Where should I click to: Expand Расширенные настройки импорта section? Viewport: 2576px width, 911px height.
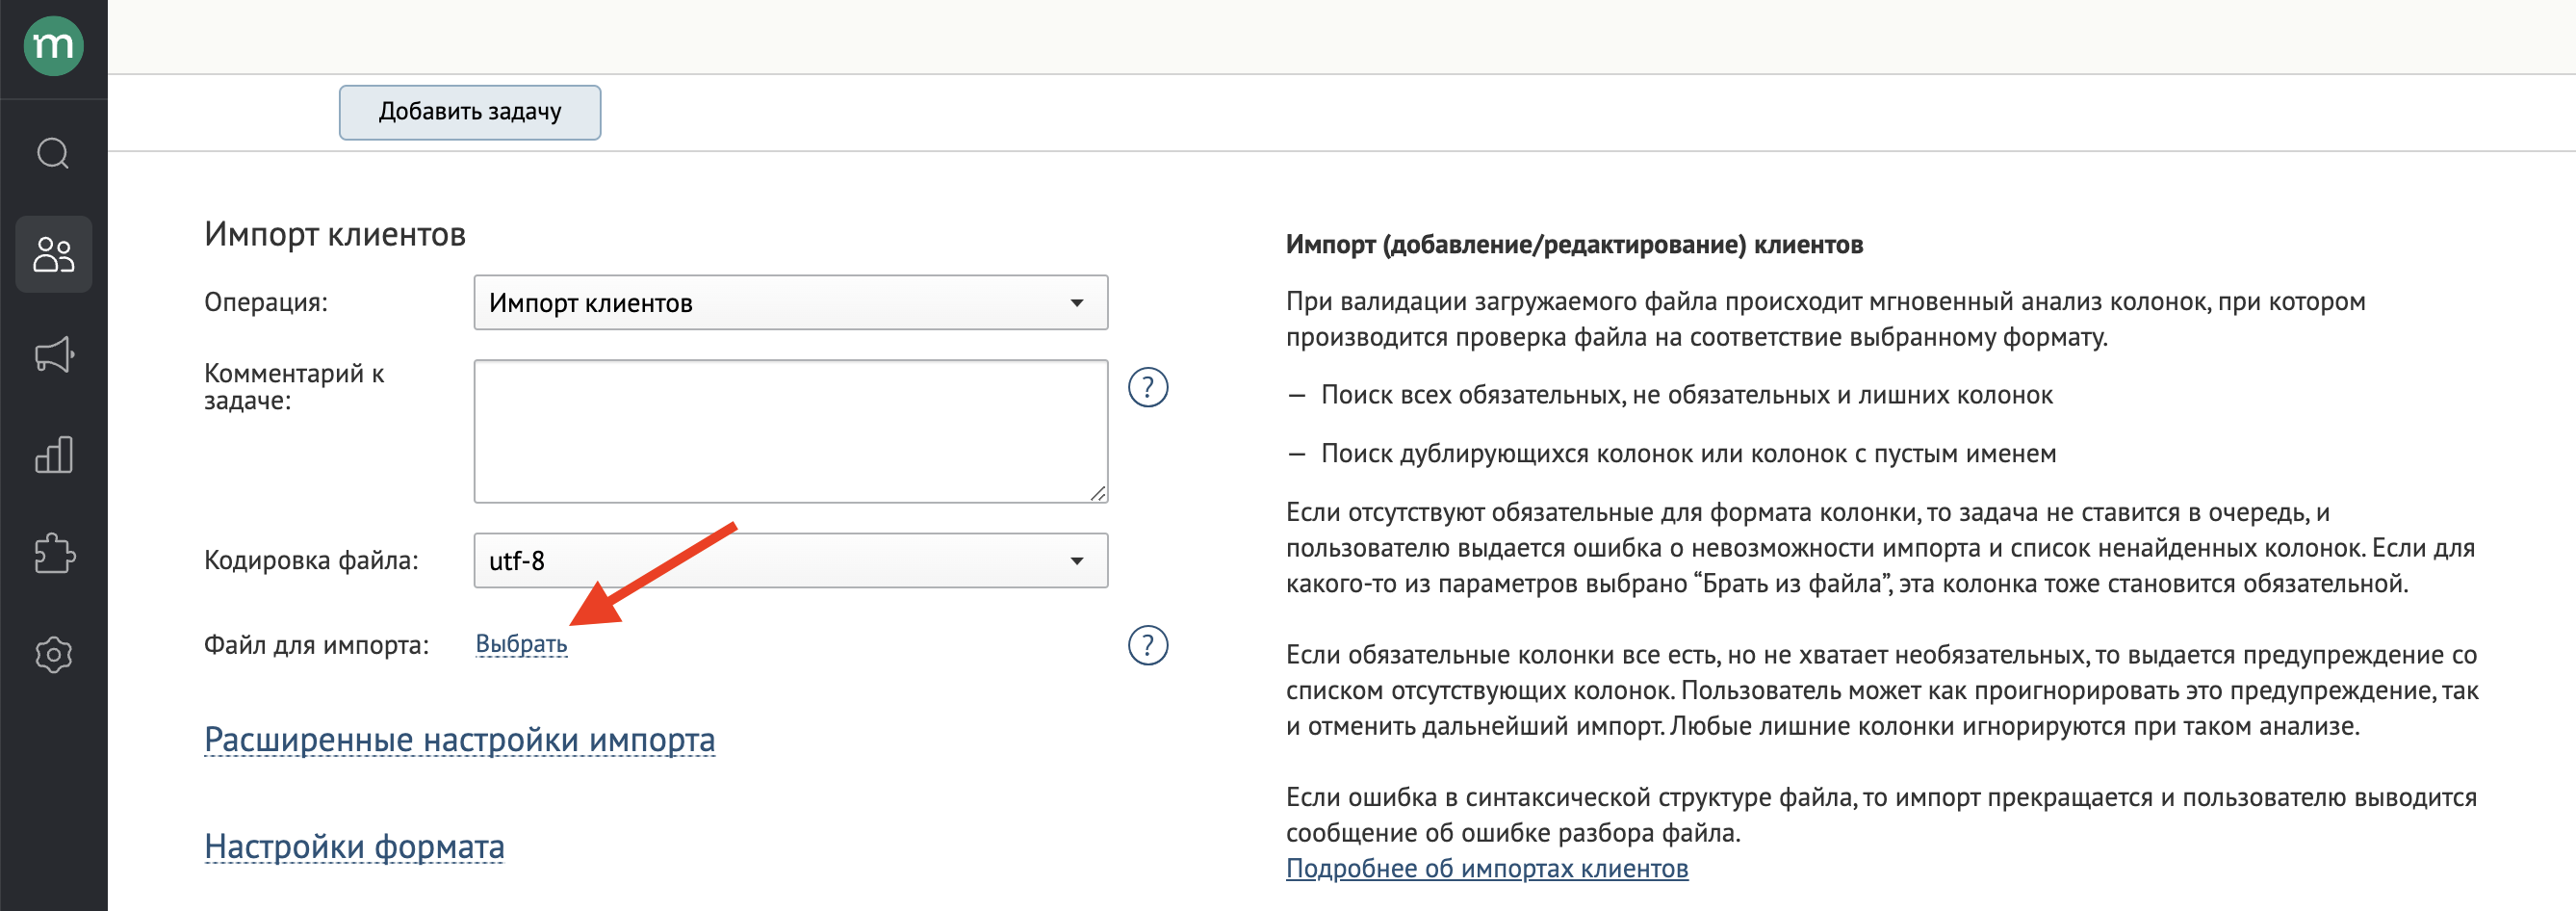459,740
